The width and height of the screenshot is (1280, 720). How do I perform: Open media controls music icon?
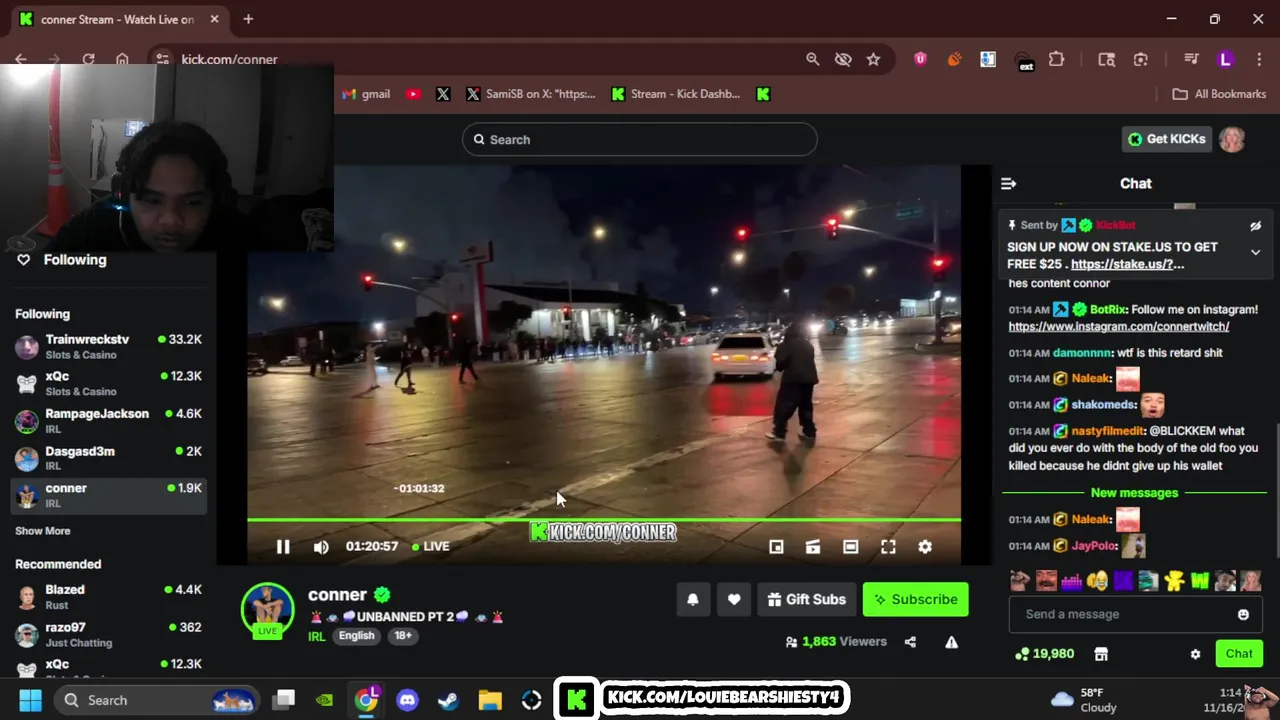tap(1191, 59)
